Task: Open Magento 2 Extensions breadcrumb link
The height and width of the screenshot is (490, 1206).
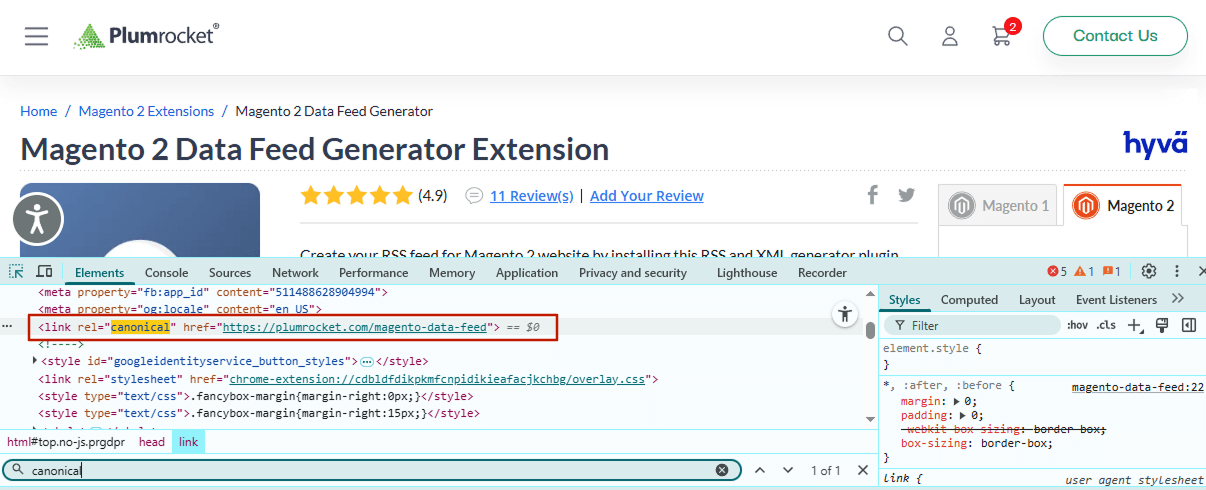Action: pyautogui.click(x=146, y=111)
